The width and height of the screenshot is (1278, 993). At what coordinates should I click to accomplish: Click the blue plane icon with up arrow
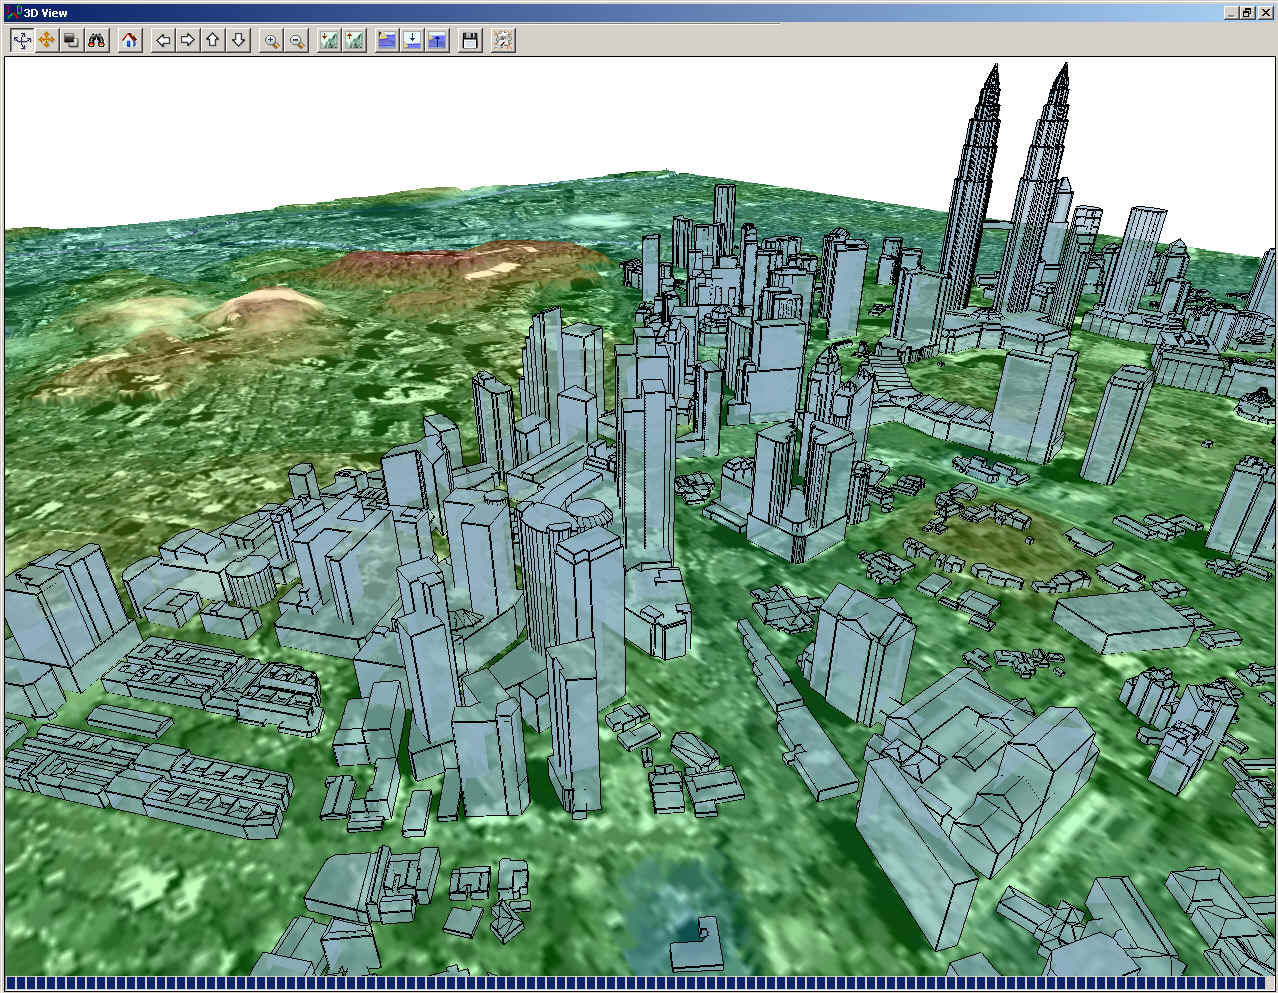click(x=437, y=40)
